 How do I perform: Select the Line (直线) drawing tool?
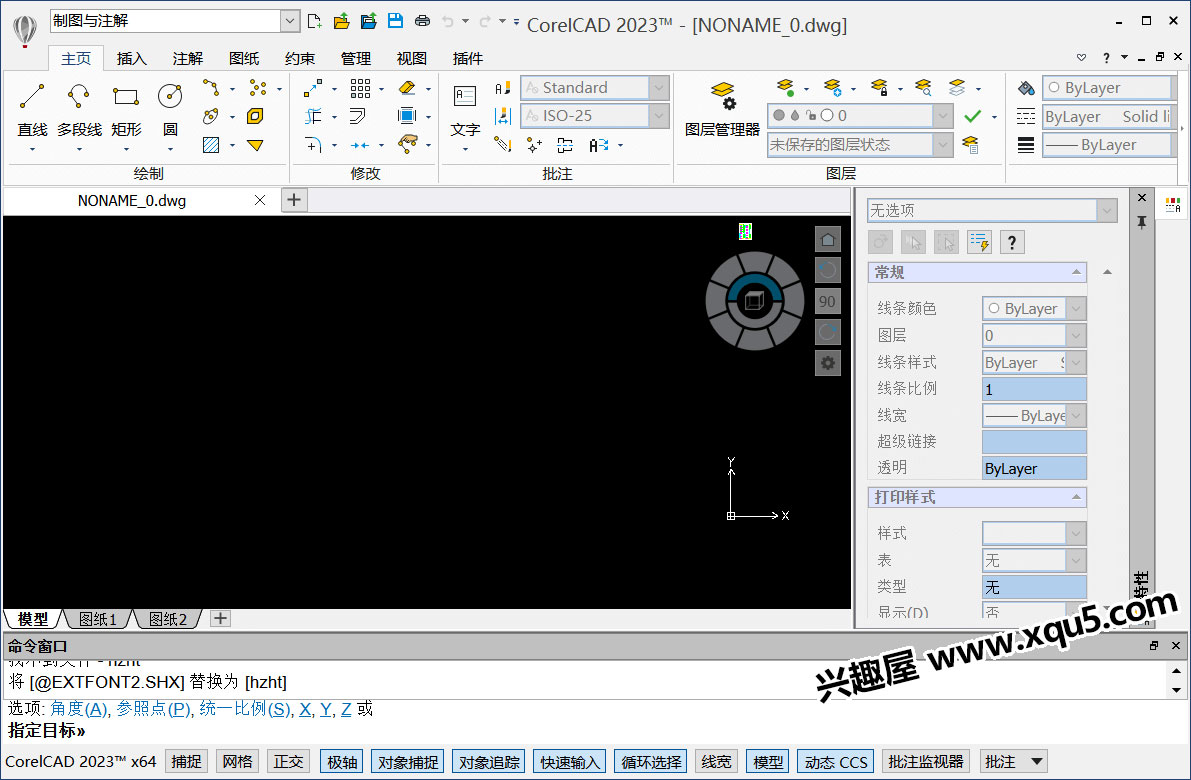32,109
